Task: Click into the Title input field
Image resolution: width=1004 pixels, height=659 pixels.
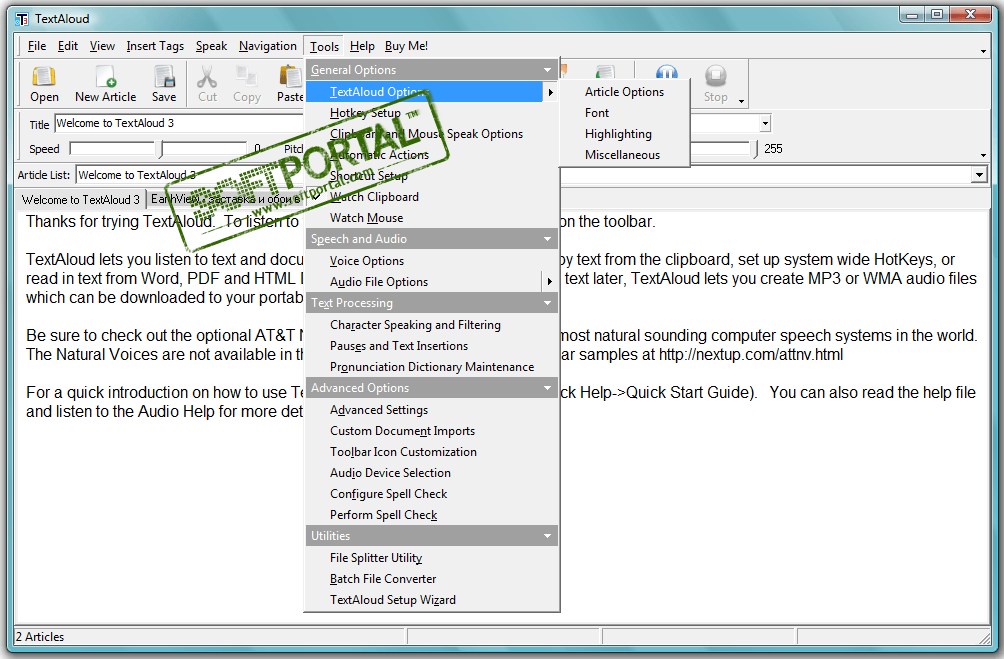Action: (x=179, y=123)
